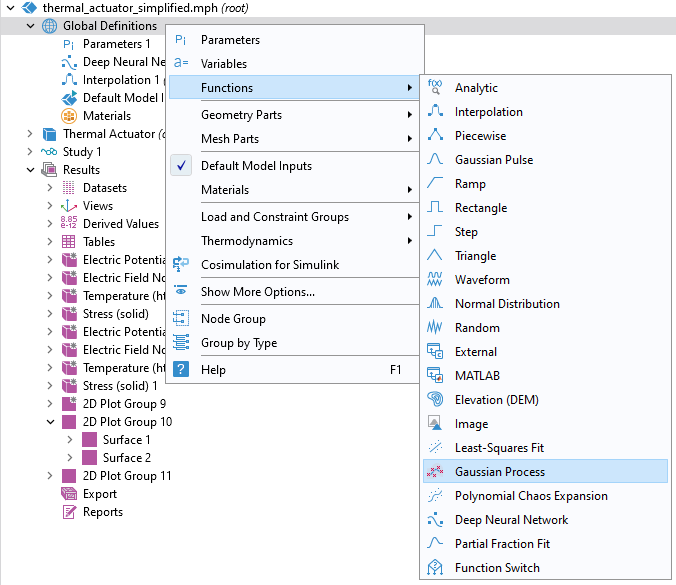Collapse the Global Definitions node

click(30, 26)
